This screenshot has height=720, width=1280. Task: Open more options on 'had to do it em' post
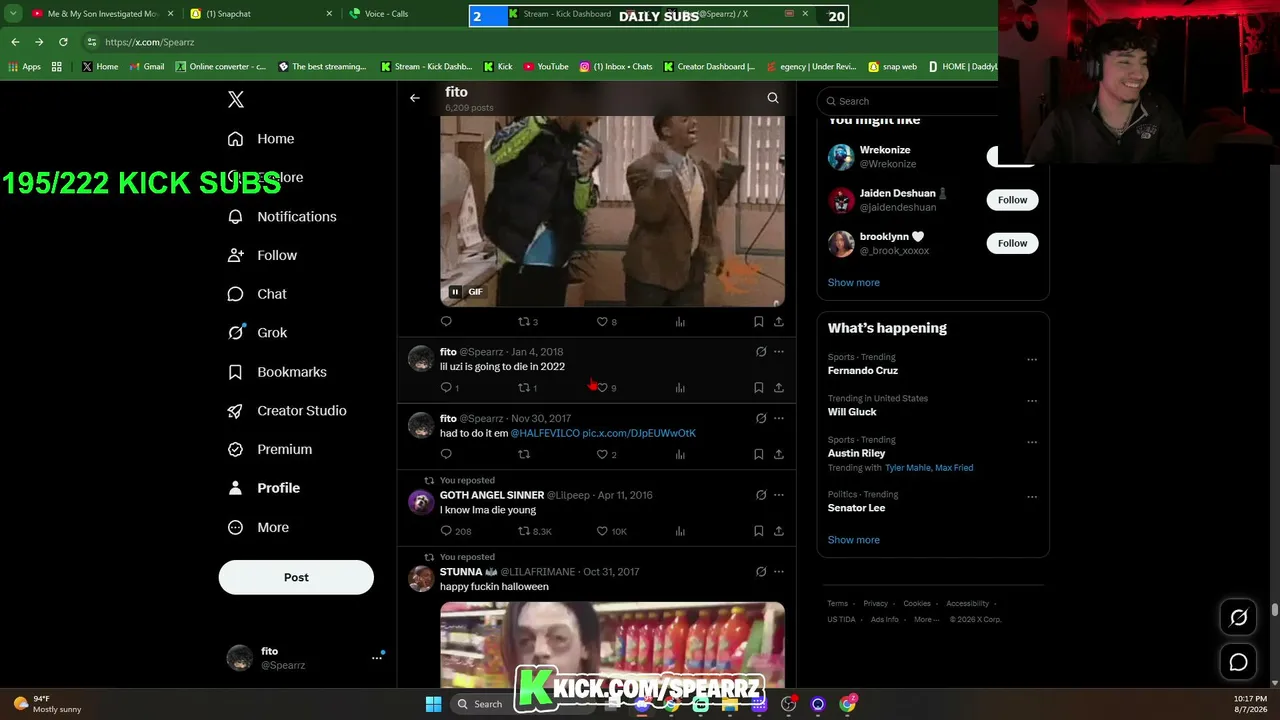click(779, 418)
